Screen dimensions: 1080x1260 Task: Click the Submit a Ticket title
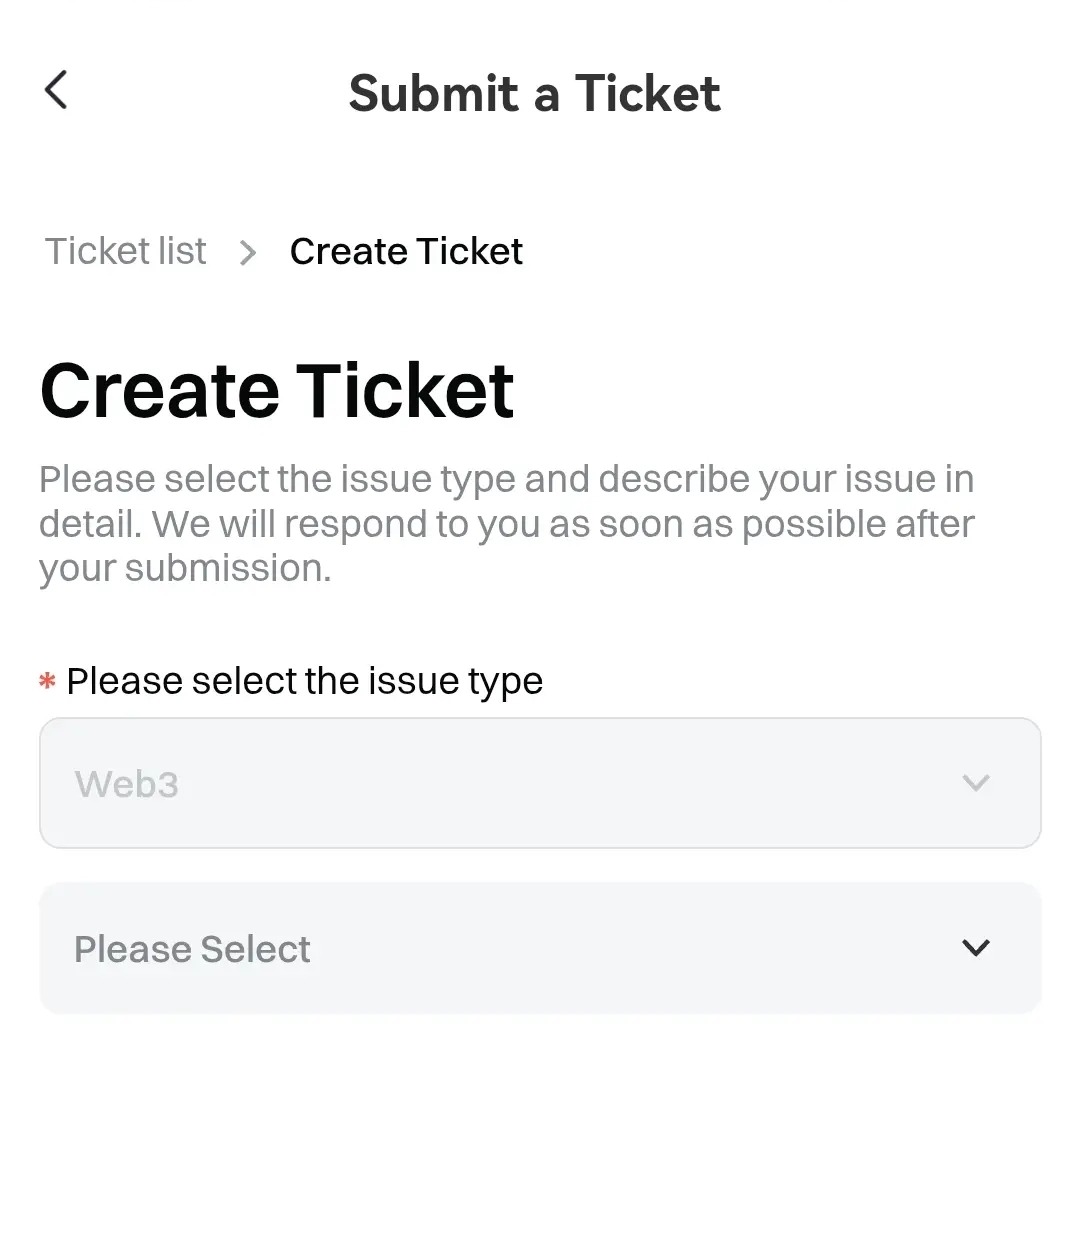coord(534,94)
